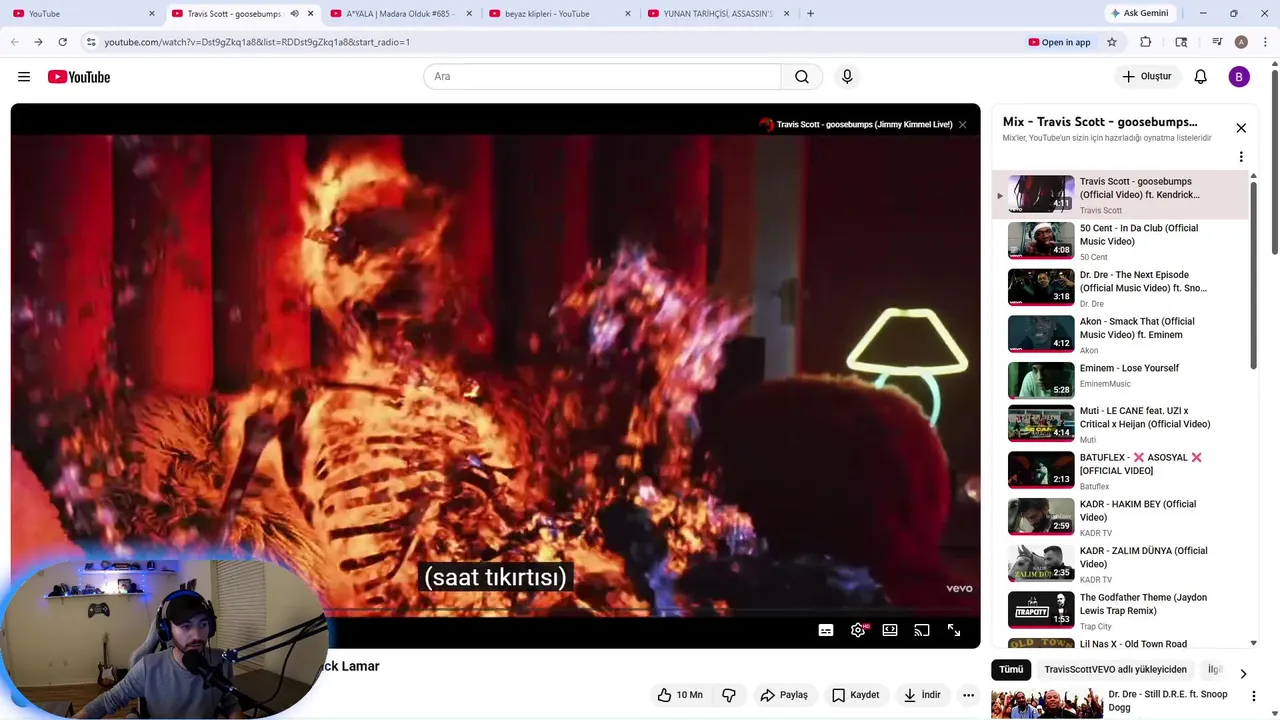
Task: Select the playing Travis Scott goosebumps item
Action: [x=1120, y=195]
